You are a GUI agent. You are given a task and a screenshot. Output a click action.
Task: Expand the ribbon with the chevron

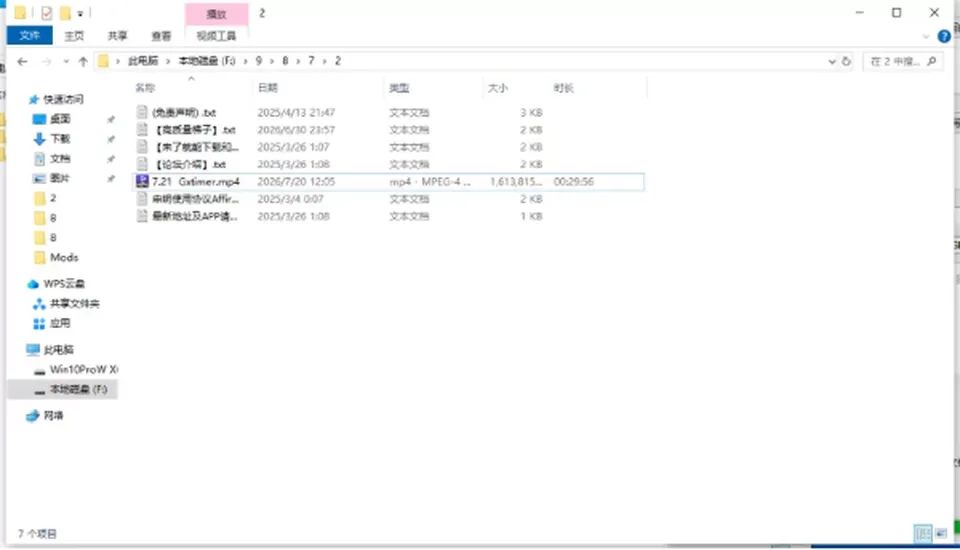[926, 37]
